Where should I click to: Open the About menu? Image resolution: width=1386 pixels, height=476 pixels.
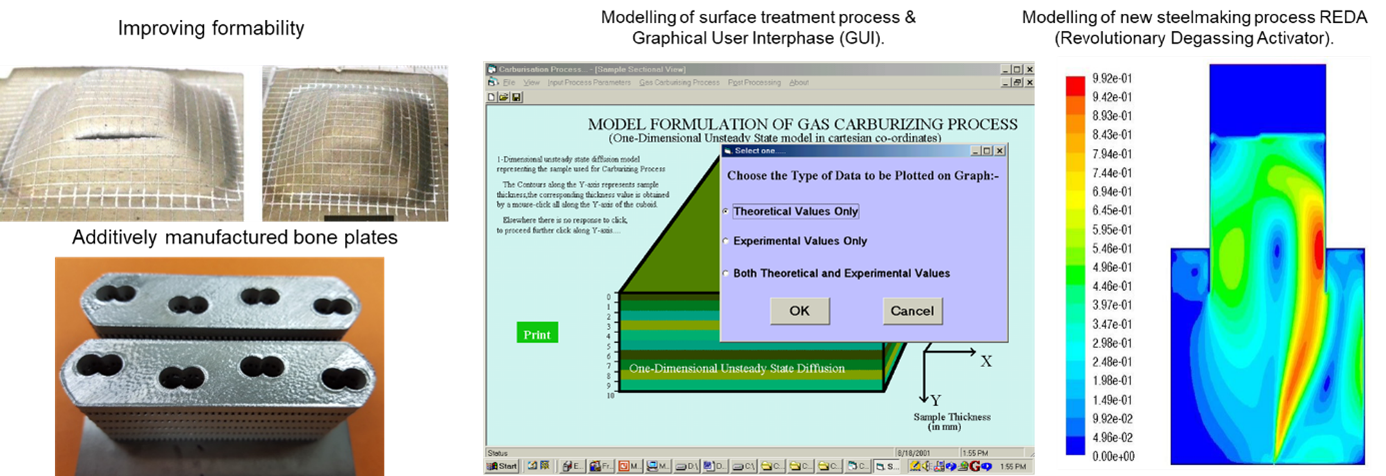click(799, 82)
